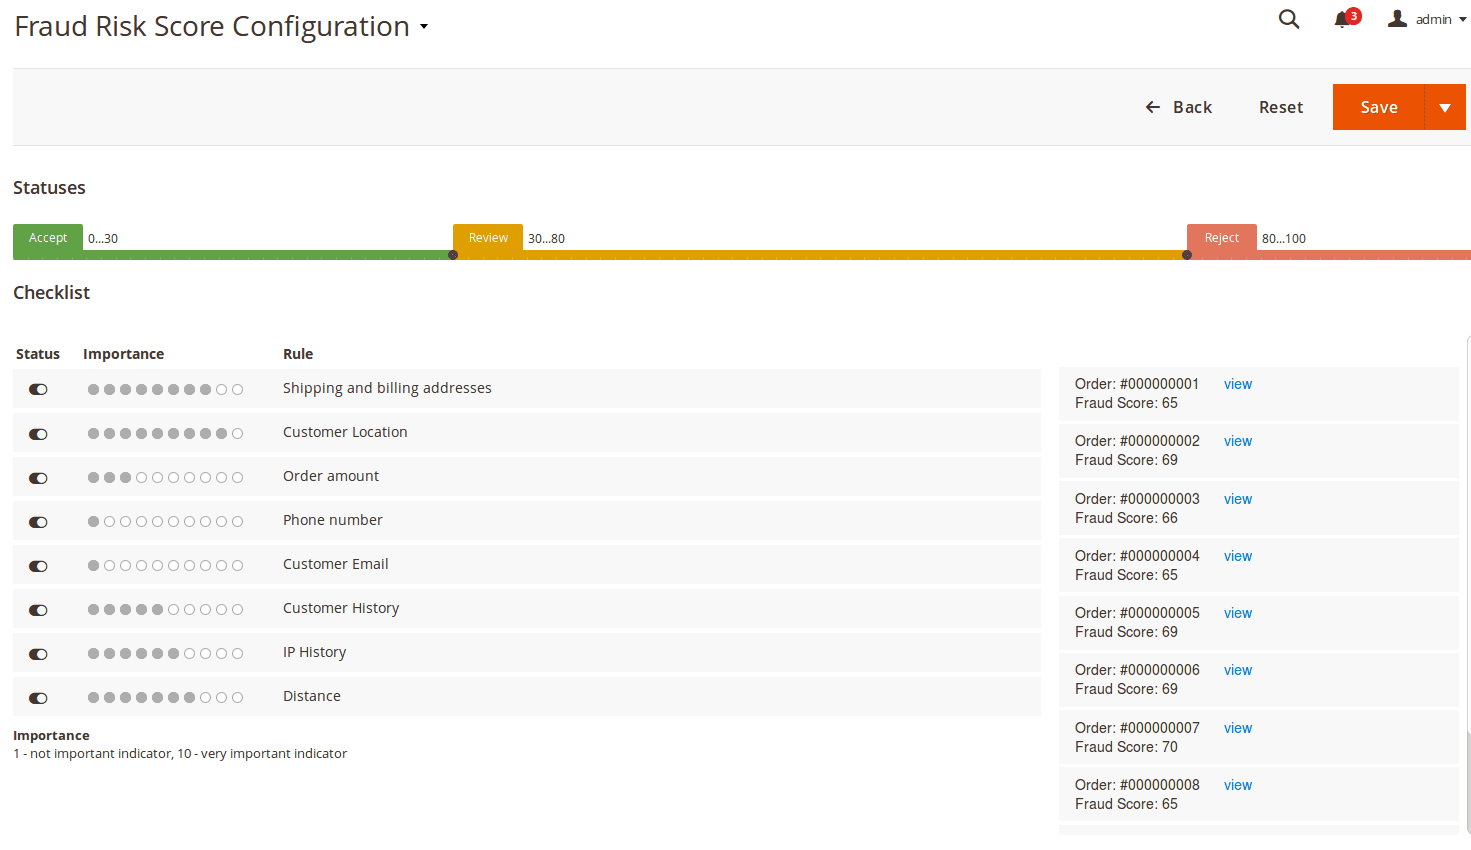Click the admin user account icon

click(1397, 19)
